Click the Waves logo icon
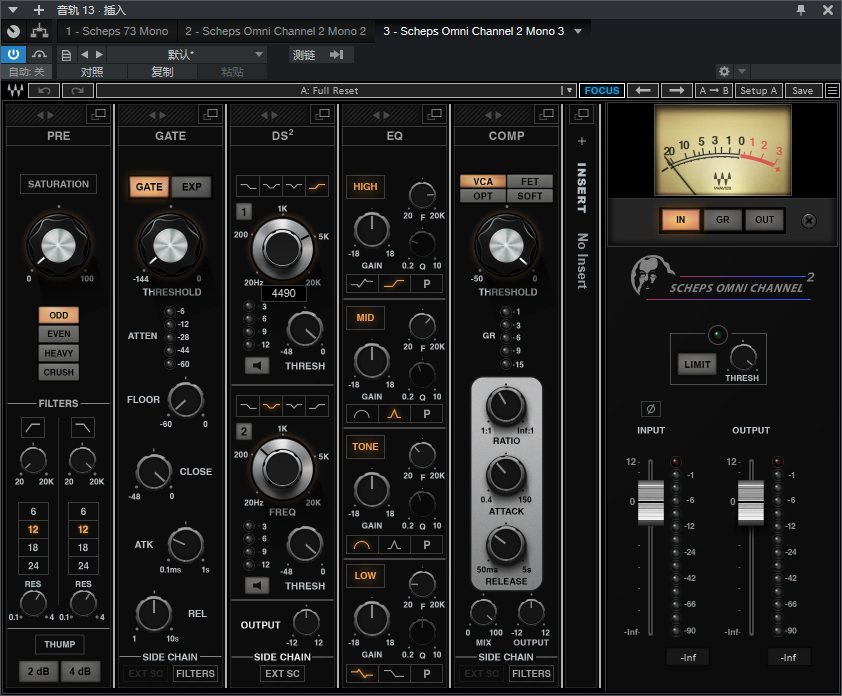Viewport: 842px width, 696px height. (15, 90)
